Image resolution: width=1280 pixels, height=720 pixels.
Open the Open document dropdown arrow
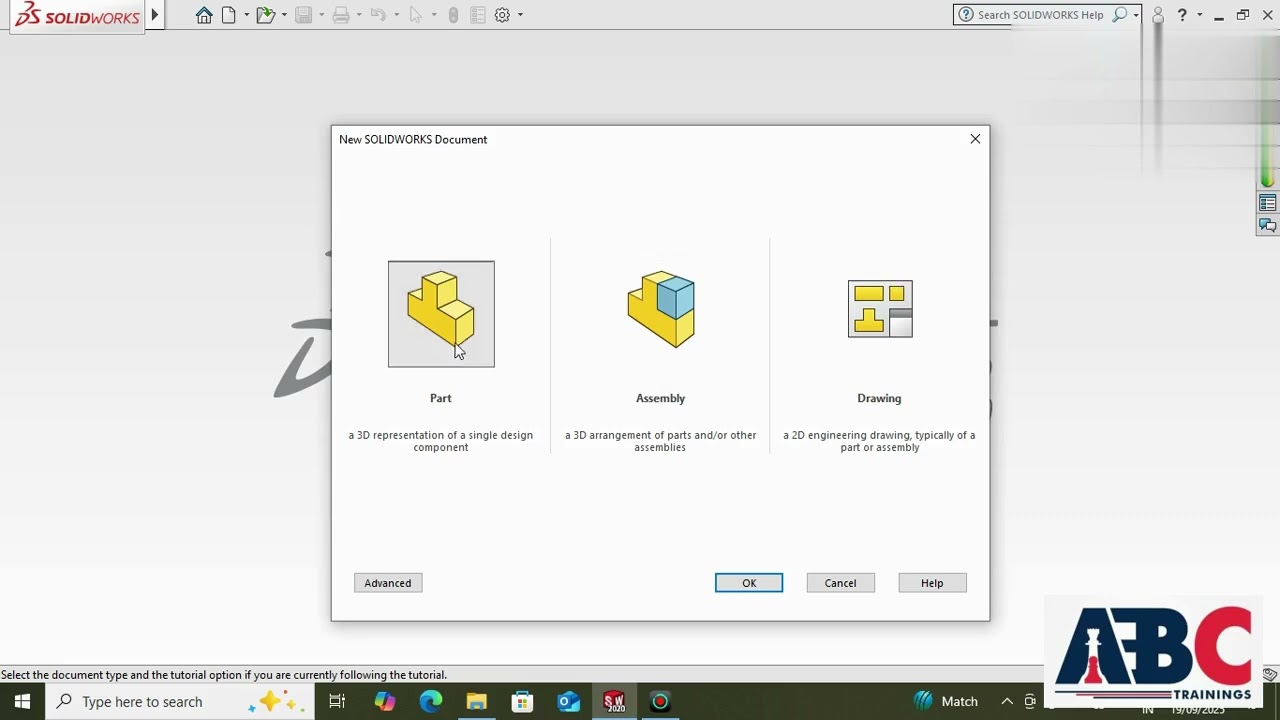[284, 15]
